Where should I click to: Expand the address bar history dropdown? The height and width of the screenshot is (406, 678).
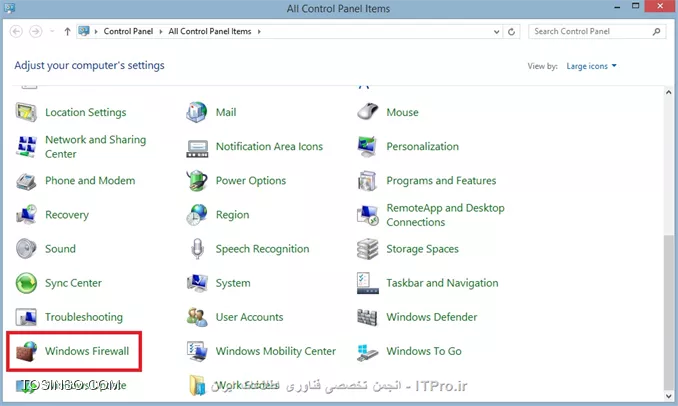tap(496, 32)
